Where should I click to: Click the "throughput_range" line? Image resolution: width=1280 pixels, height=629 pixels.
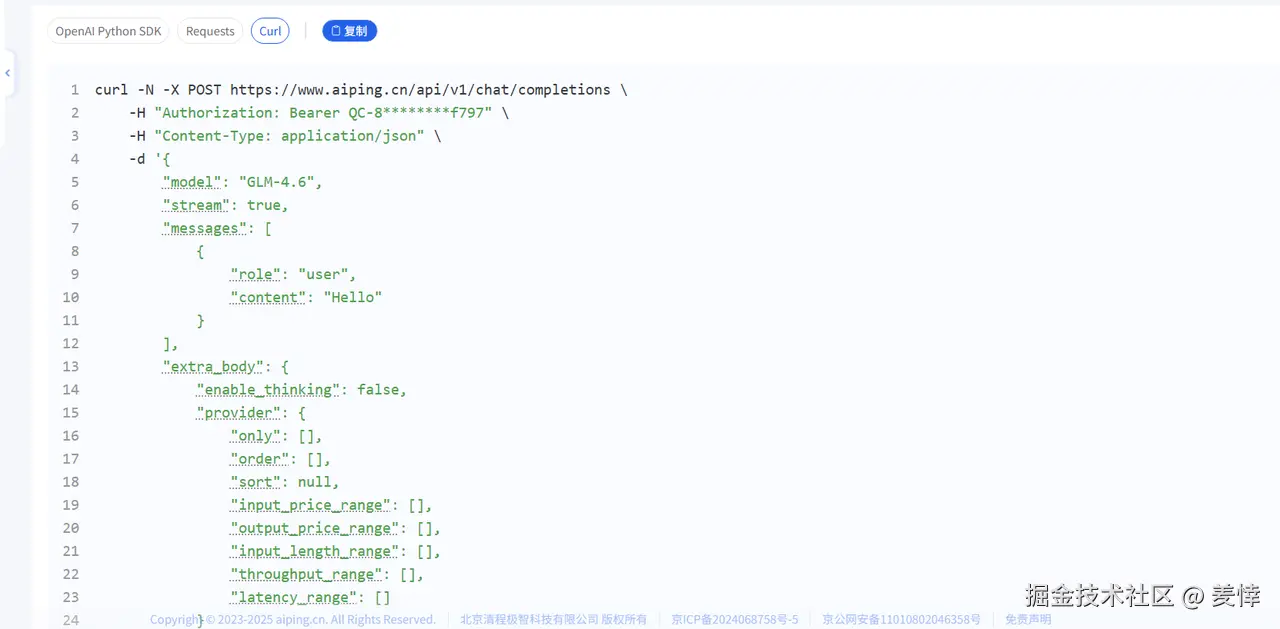pyautogui.click(x=328, y=574)
